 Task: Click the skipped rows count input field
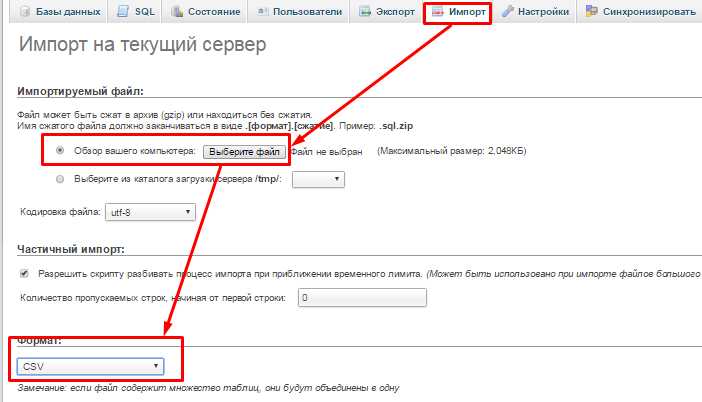[x=362, y=297]
